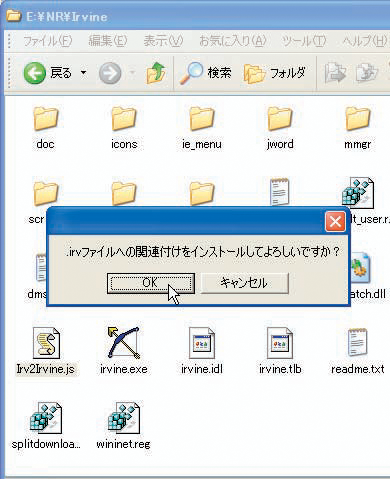The image size is (390, 479).
Task: Click the Move To toolbar icon
Action: [335, 73]
